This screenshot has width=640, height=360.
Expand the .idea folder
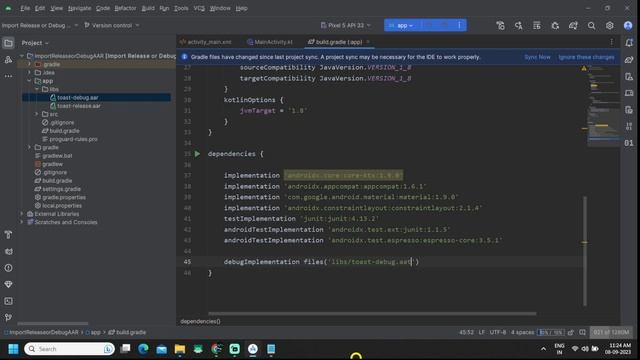click(x=29, y=72)
